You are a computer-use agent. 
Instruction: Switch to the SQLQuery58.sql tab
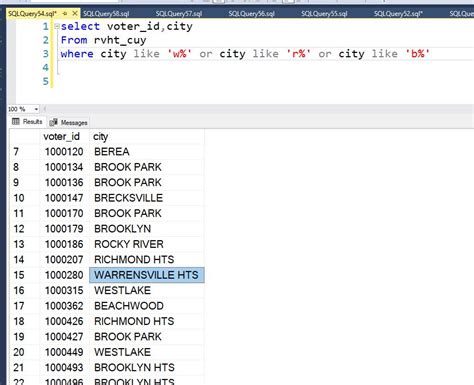[106, 14]
